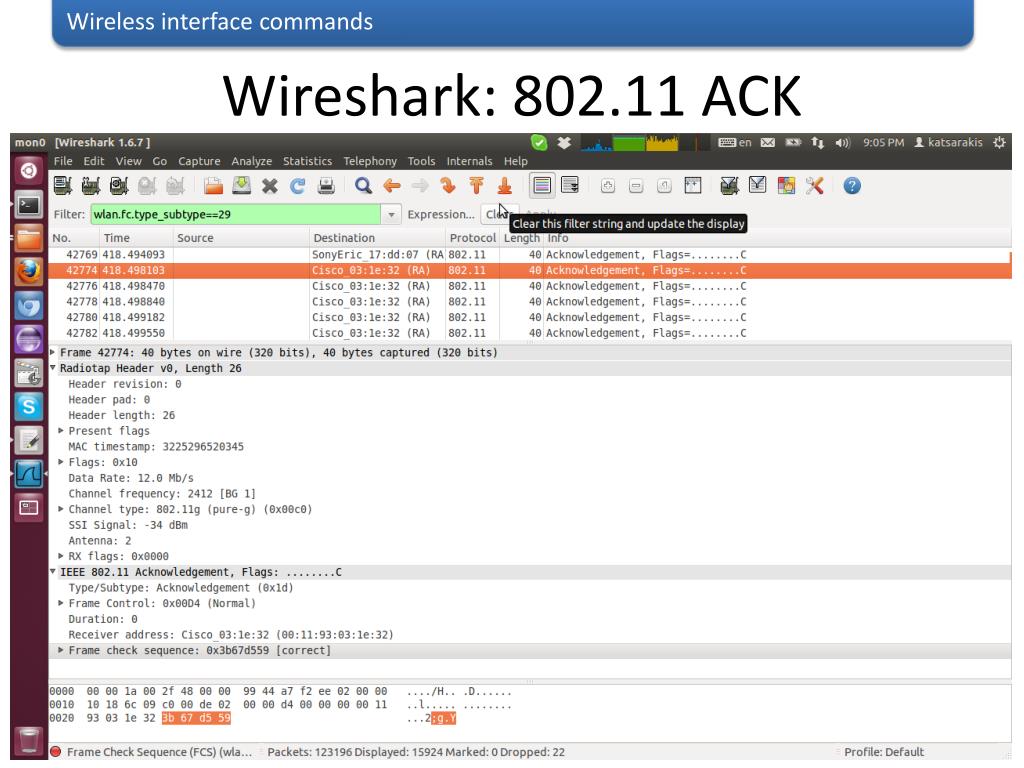The image size is (1024, 768).
Task: Jump to last packet icon
Action: [504, 186]
